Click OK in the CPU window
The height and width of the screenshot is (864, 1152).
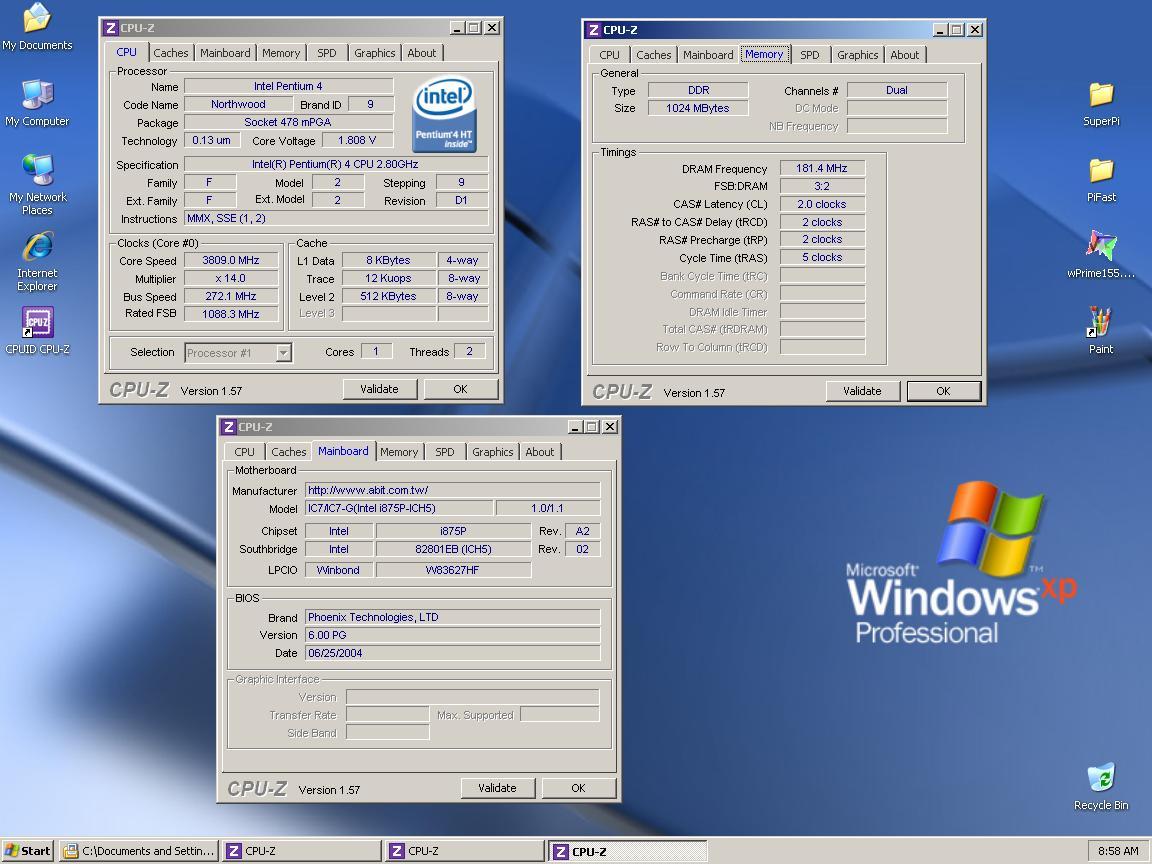(x=461, y=389)
